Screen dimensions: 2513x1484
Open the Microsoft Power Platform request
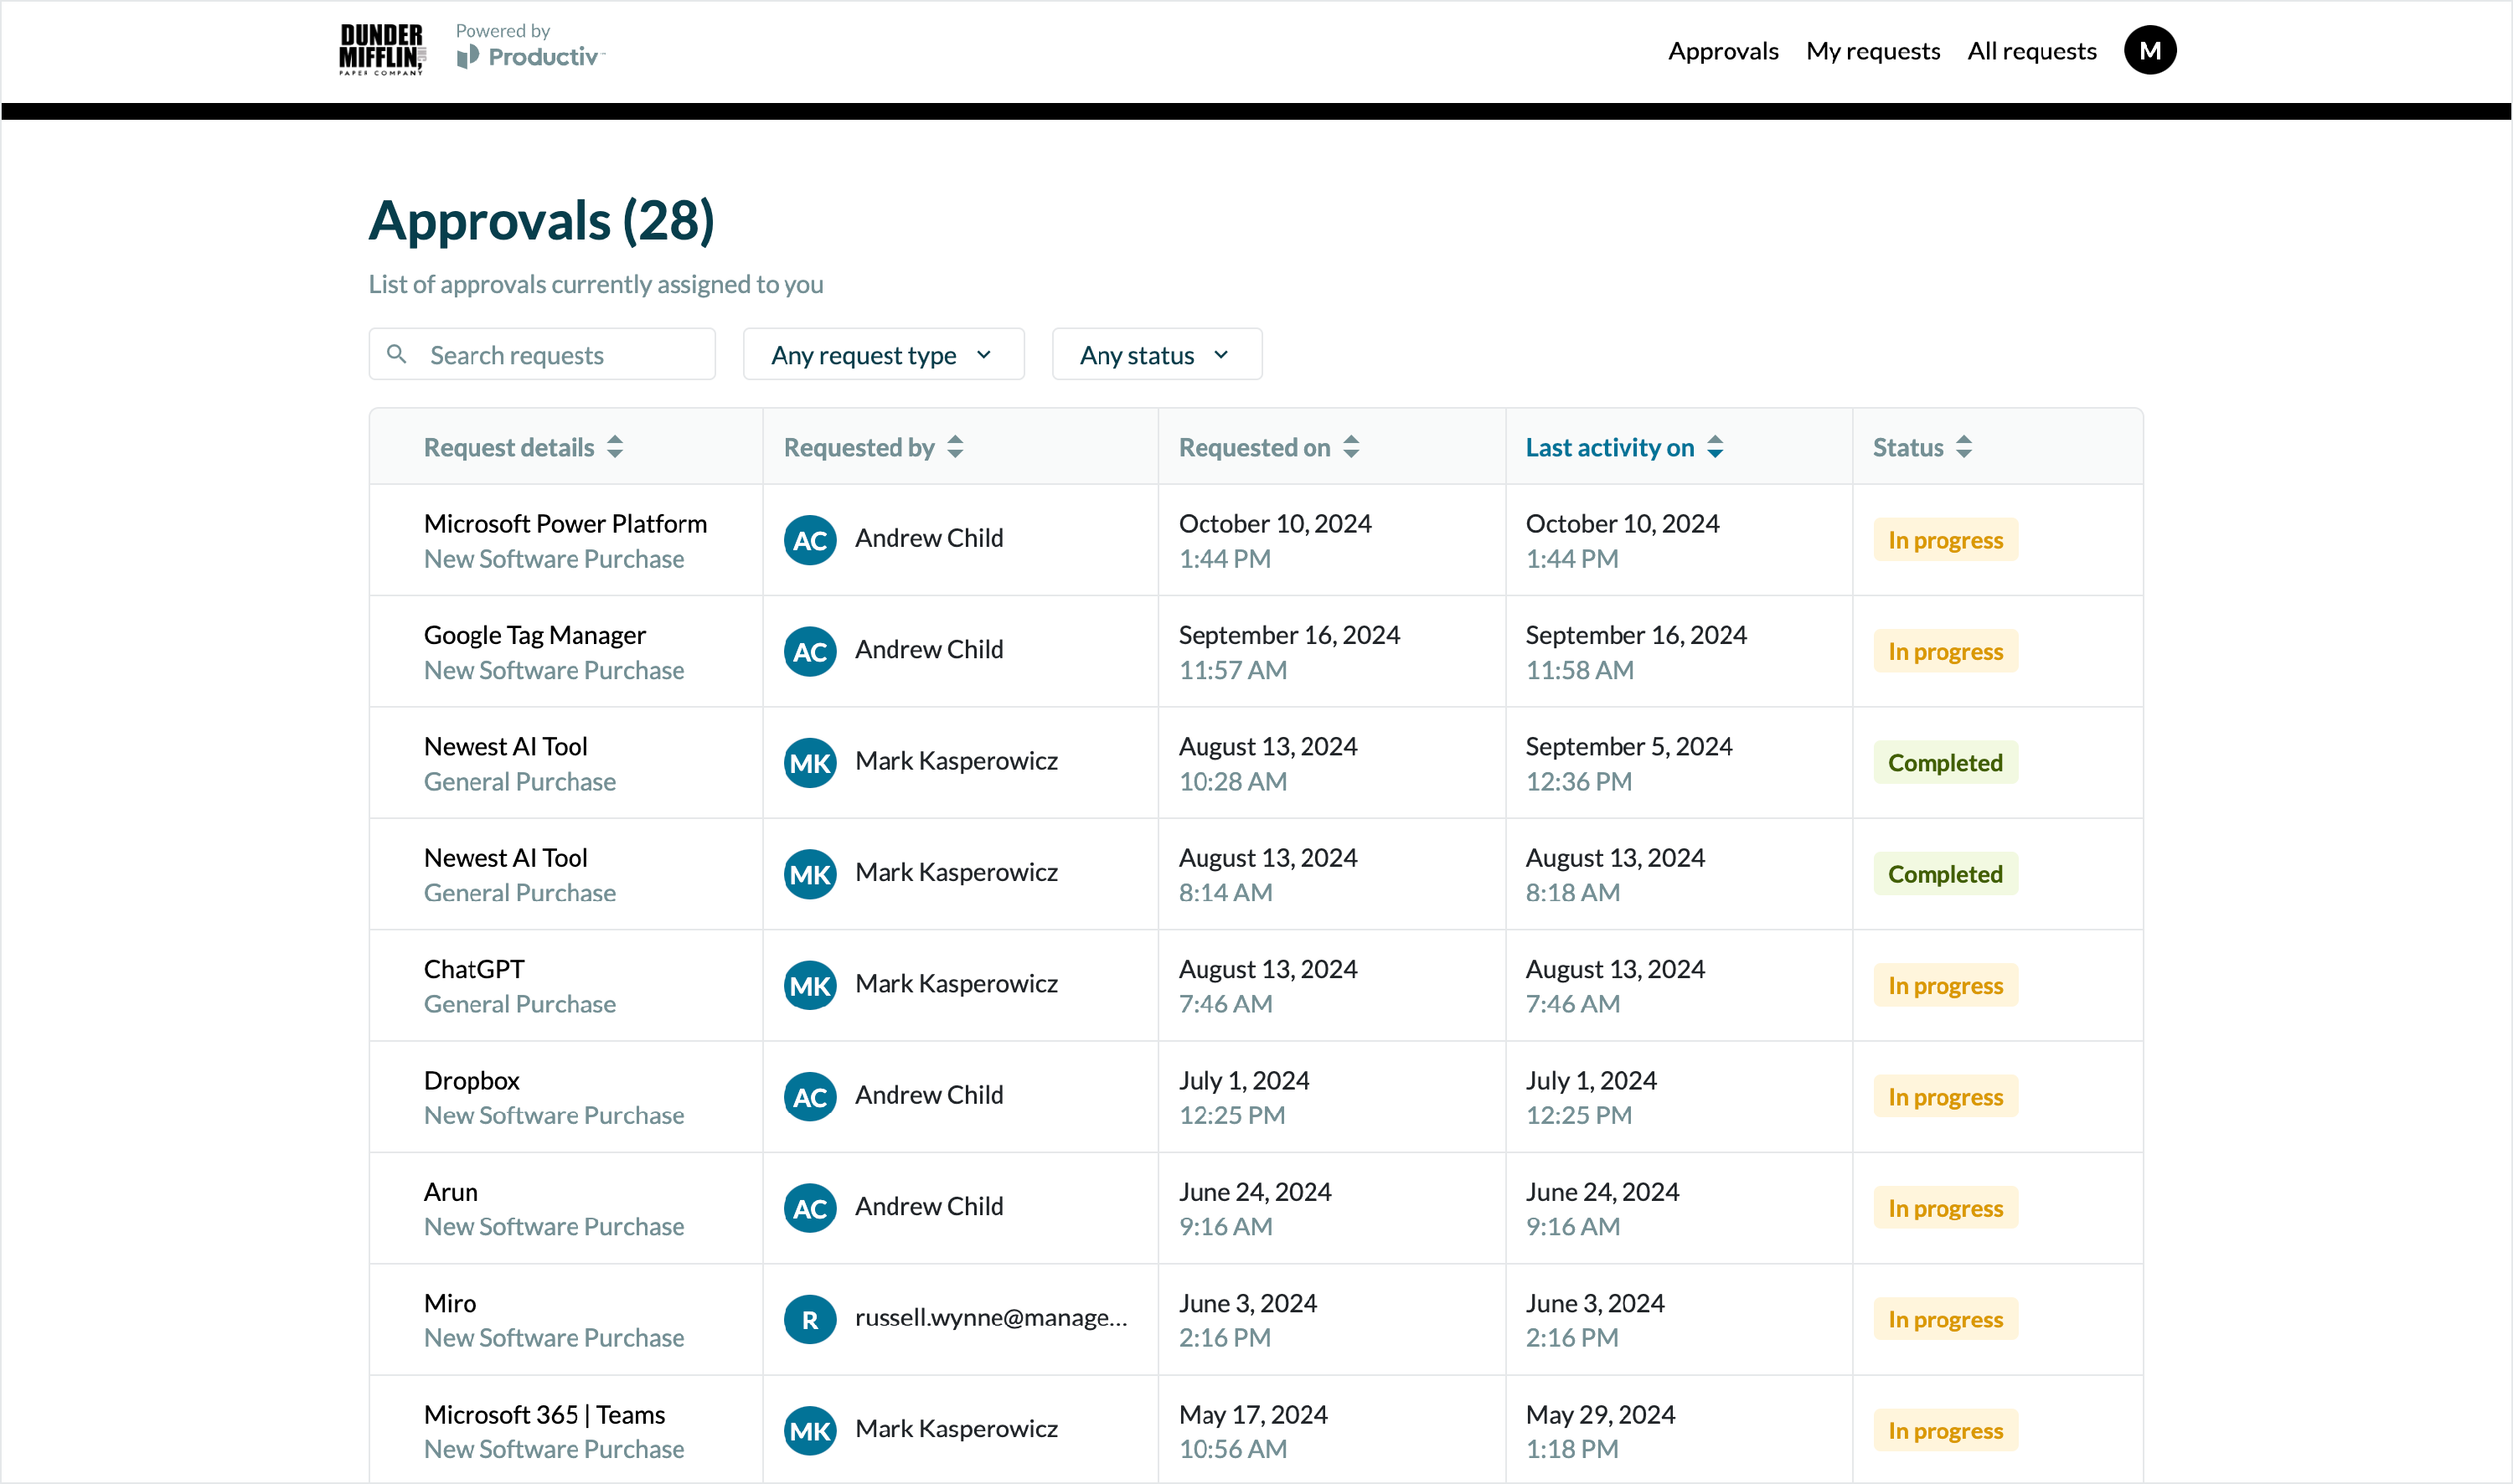click(565, 523)
